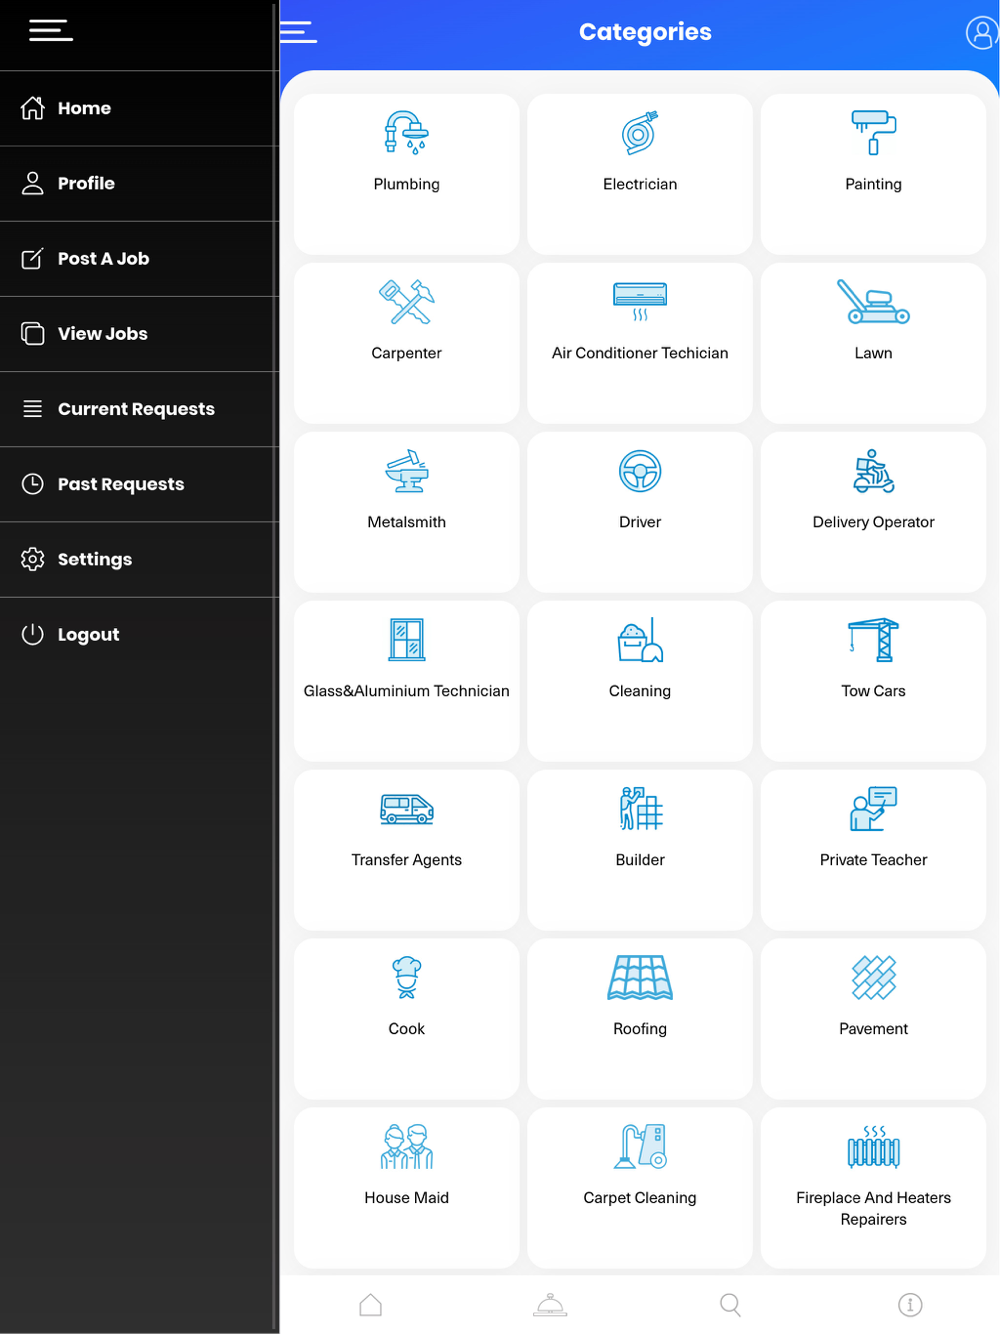Viewport: 1000px width, 1334px height.
Task: Open the Carpet Cleaning category card
Action: pos(640,1187)
